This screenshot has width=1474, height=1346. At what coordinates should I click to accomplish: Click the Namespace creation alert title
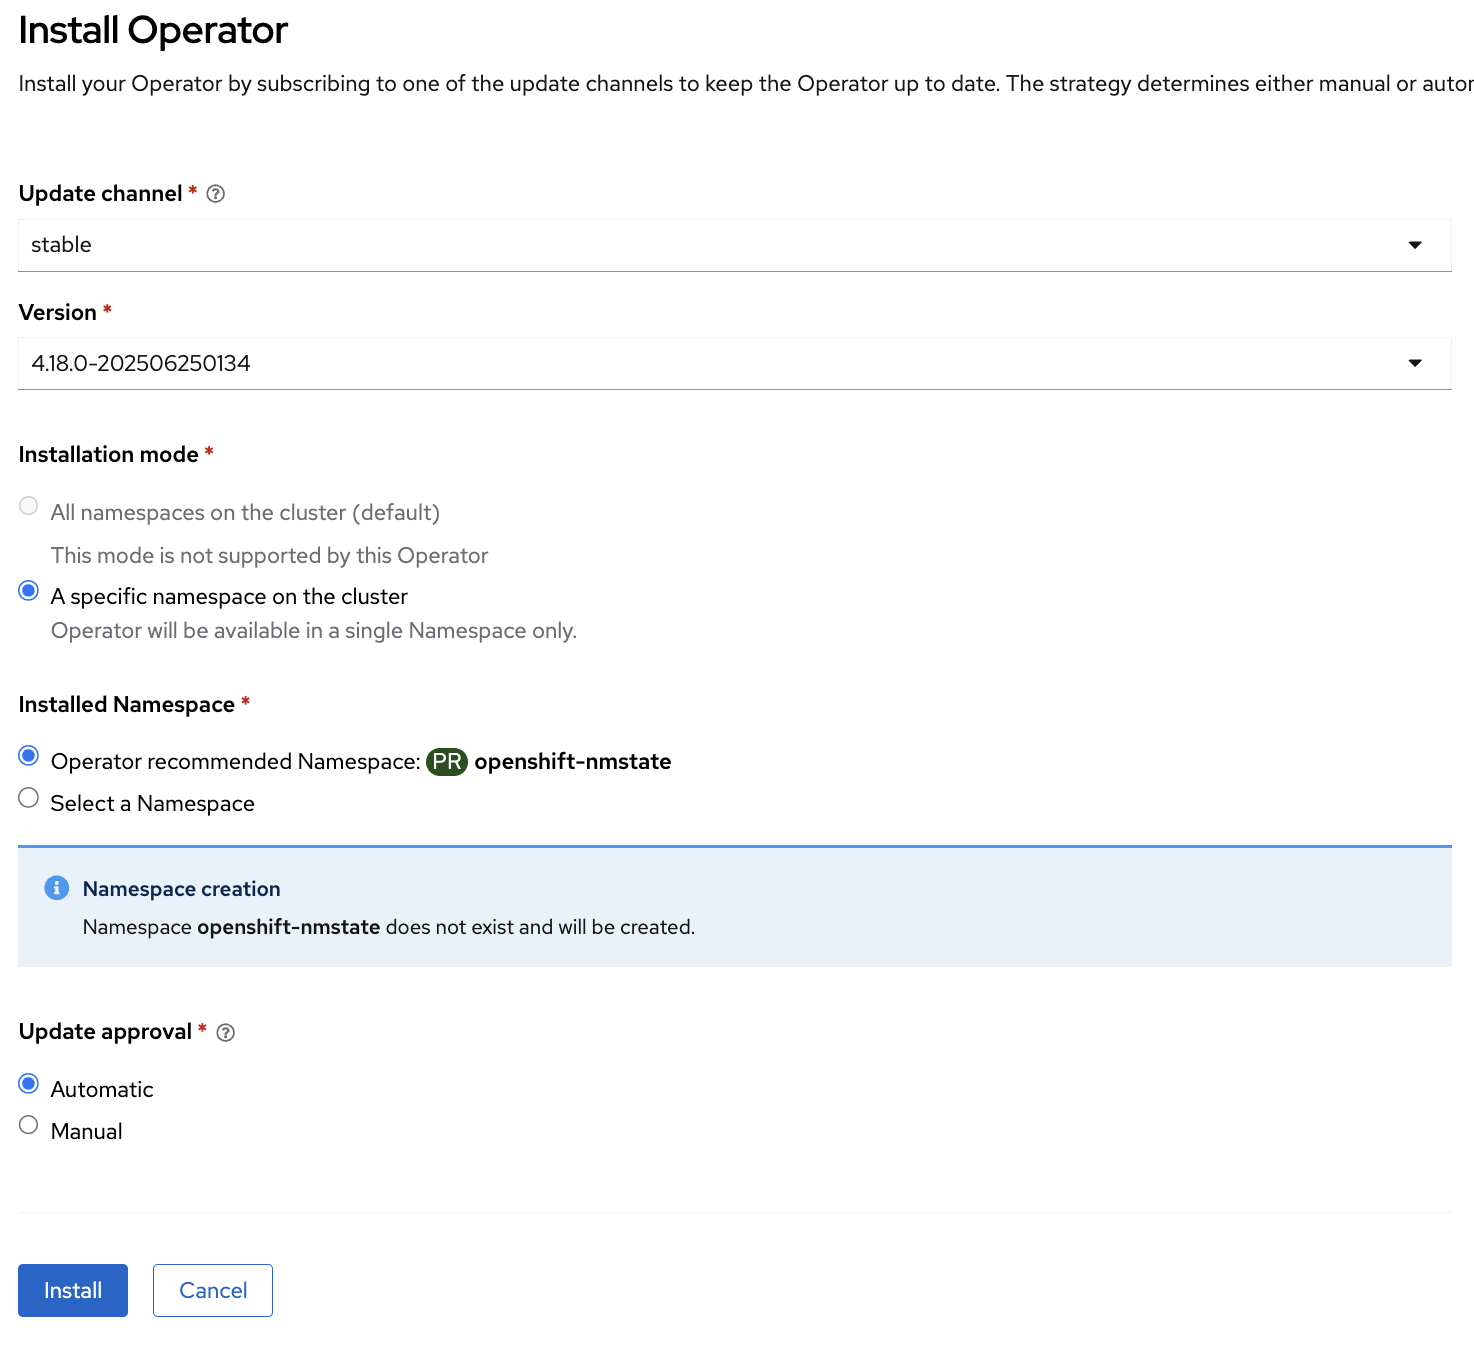[181, 889]
